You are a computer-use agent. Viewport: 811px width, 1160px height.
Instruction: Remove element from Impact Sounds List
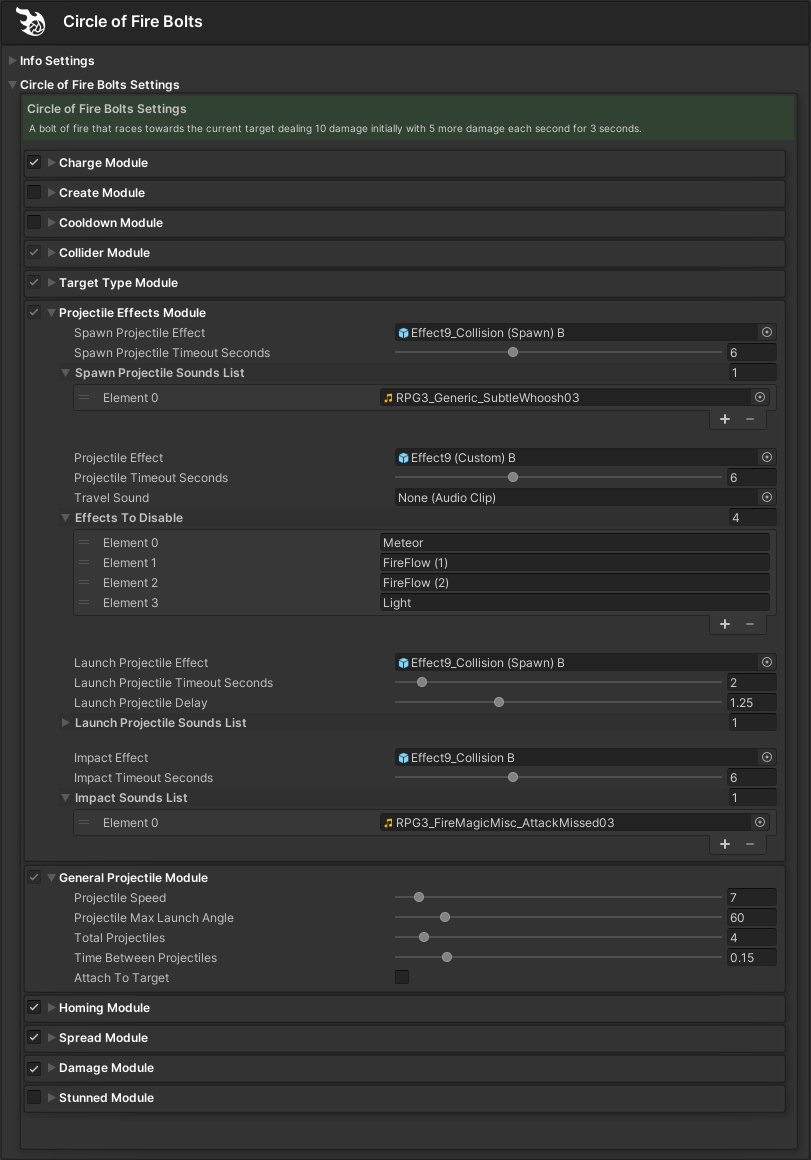click(750, 844)
